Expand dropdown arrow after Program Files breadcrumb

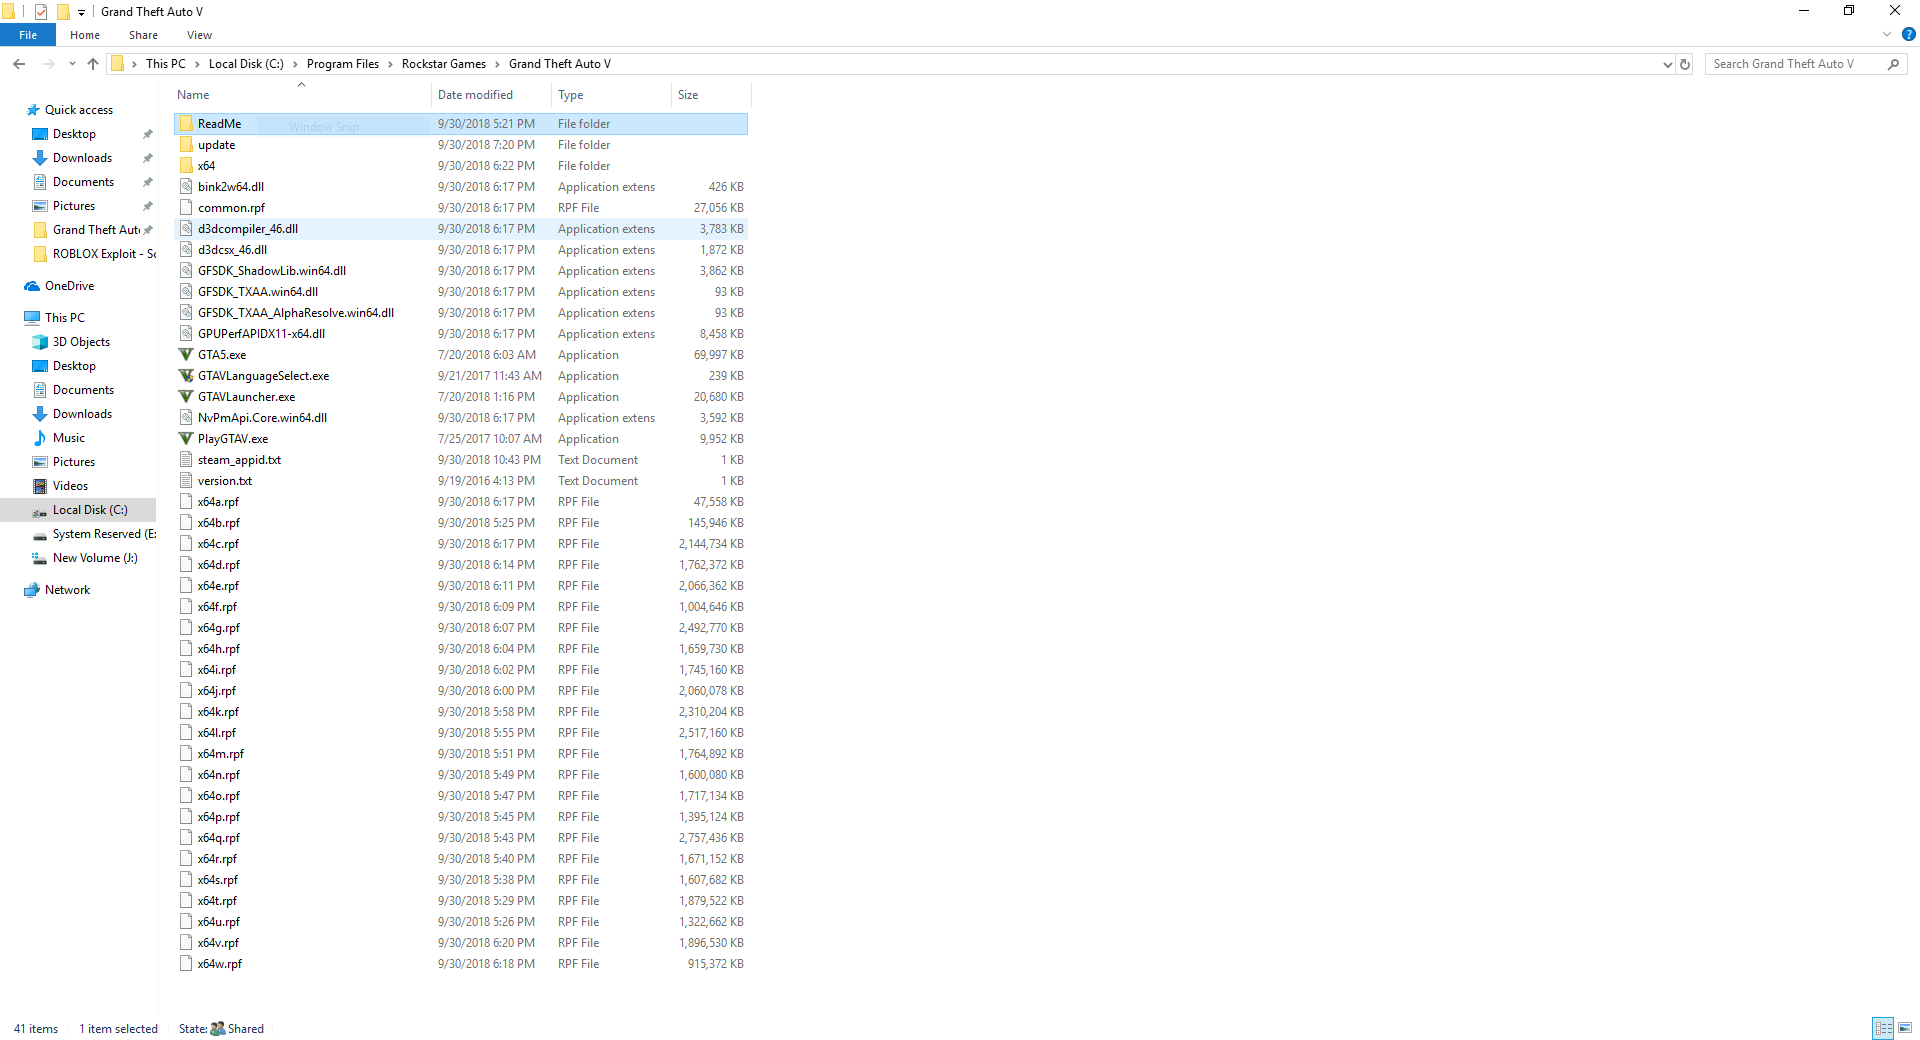(x=391, y=64)
